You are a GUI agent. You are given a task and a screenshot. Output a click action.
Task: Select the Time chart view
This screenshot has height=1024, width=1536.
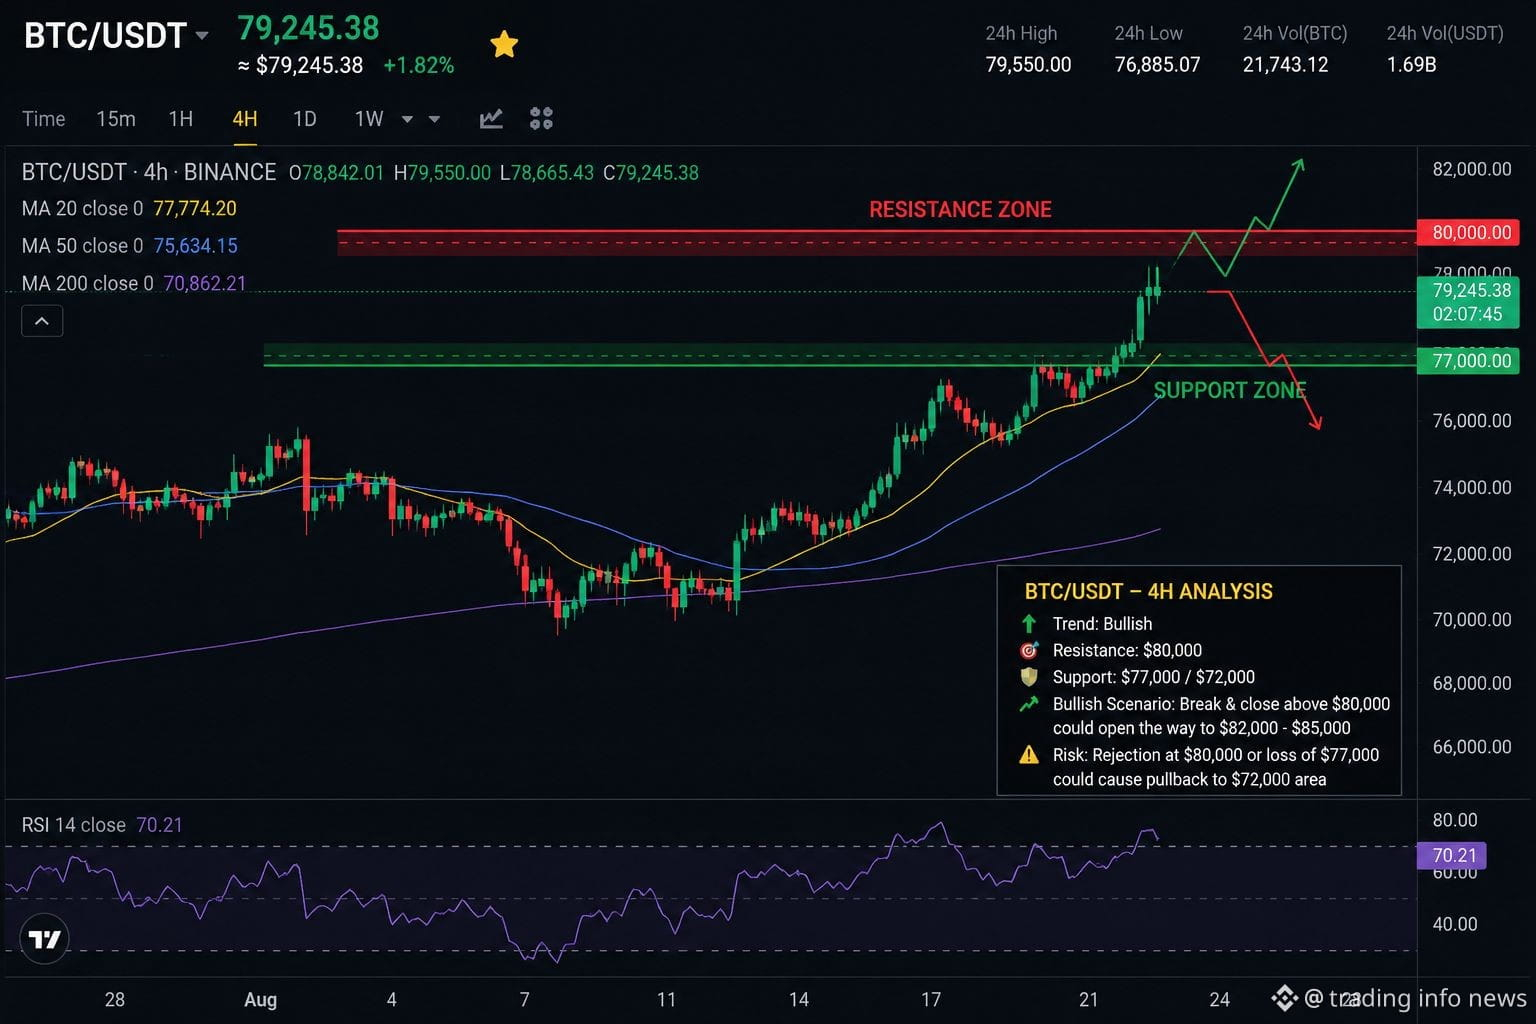pyautogui.click(x=44, y=119)
